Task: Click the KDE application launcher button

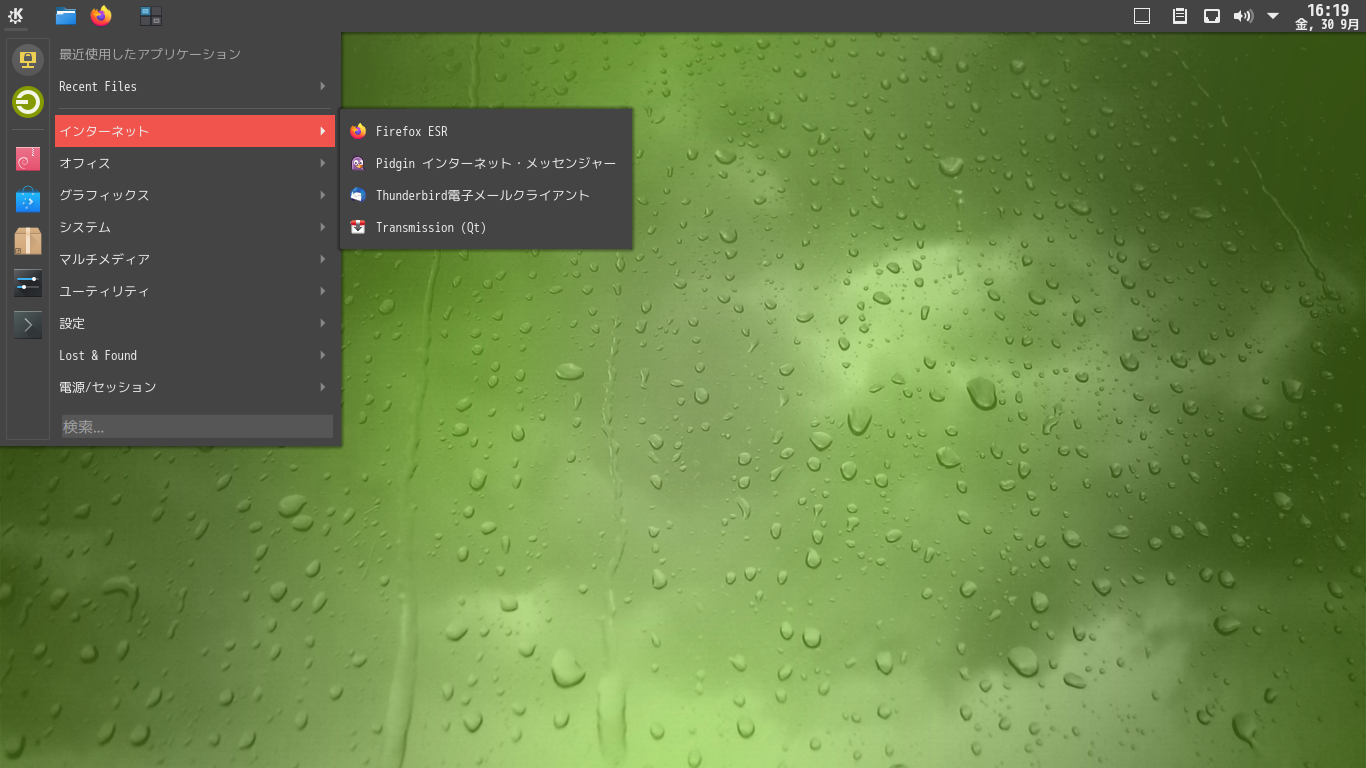Action: 16,15
